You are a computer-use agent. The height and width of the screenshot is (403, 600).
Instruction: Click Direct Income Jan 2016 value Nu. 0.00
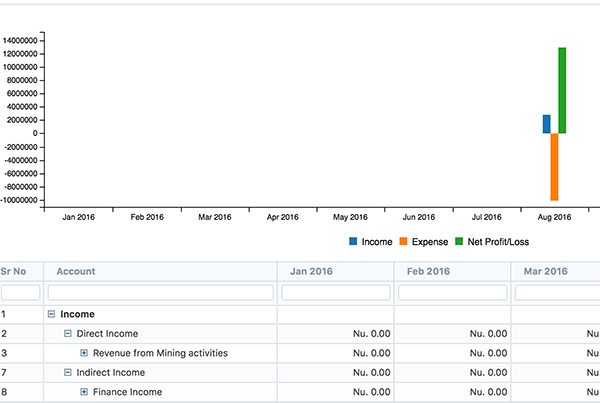[x=372, y=334]
